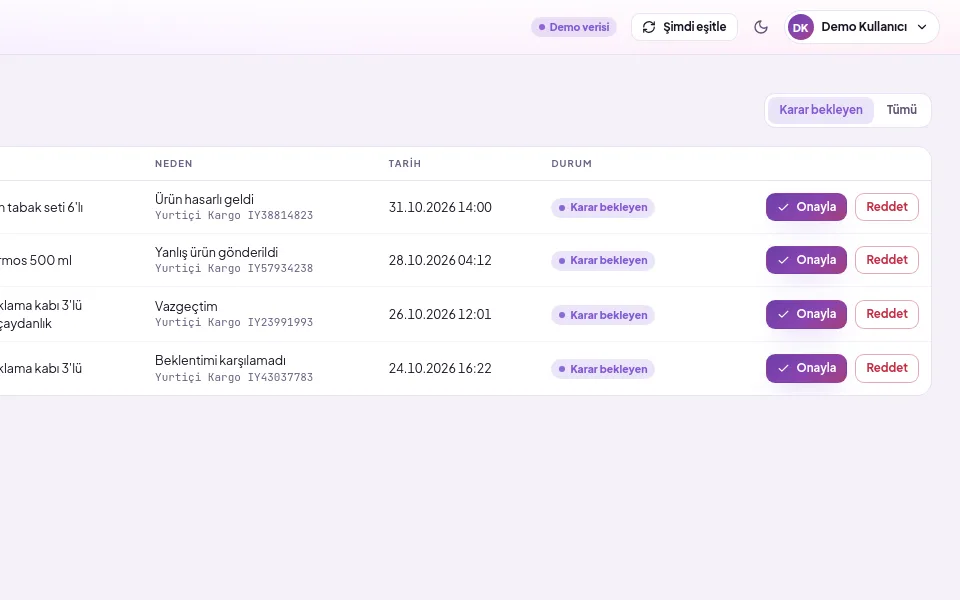Reject the Beklentimi karşılamadı return
Viewport: 960px width, 600px height.
887,368
